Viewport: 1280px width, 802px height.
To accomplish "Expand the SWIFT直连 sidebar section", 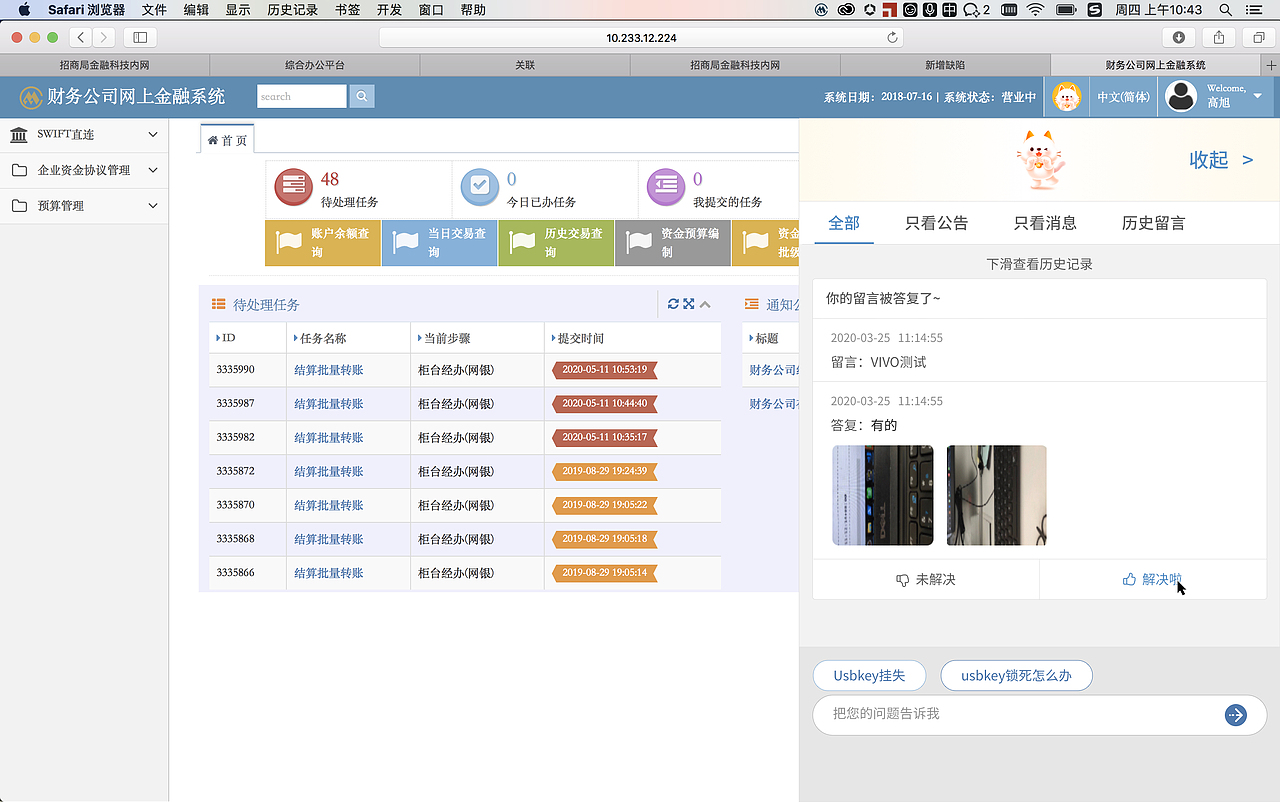I will point(84,134).
